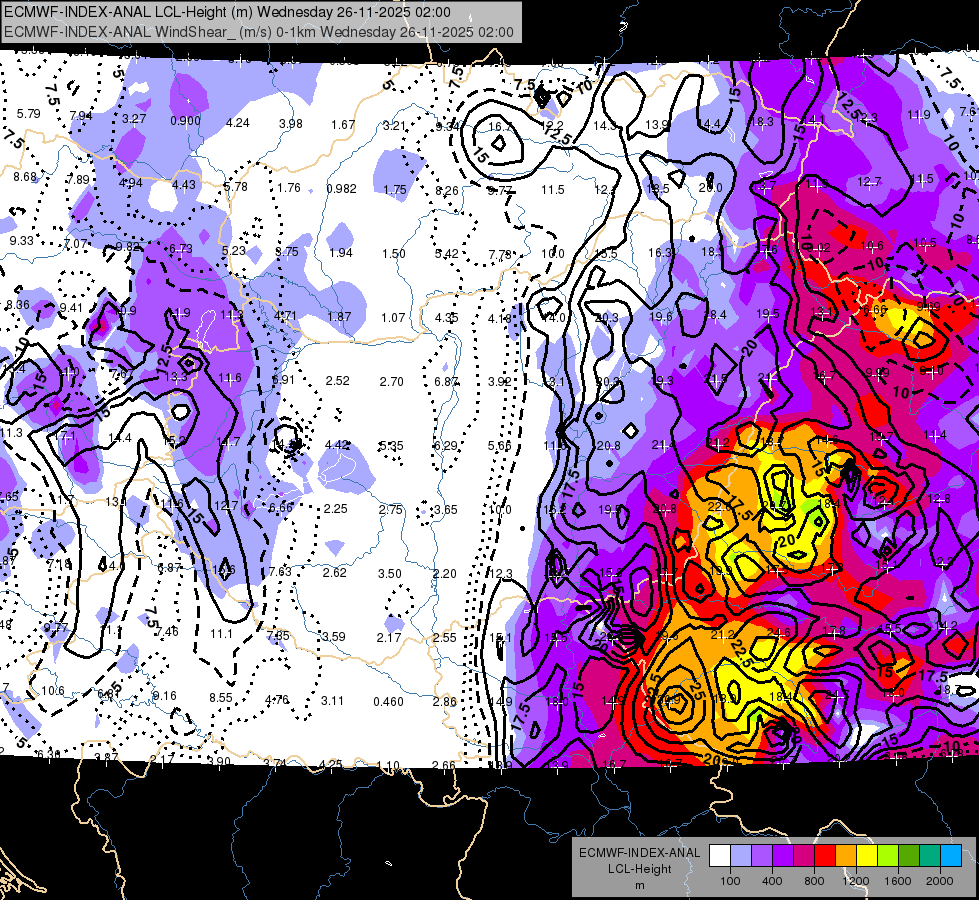Click the teal legend color swatch

[930, 856]
